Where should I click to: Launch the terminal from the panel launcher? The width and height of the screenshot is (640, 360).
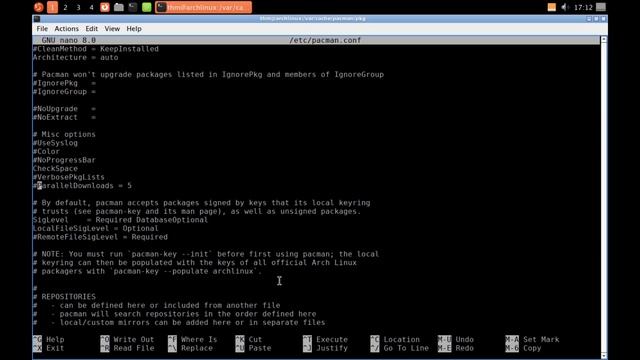click(133, 7)
